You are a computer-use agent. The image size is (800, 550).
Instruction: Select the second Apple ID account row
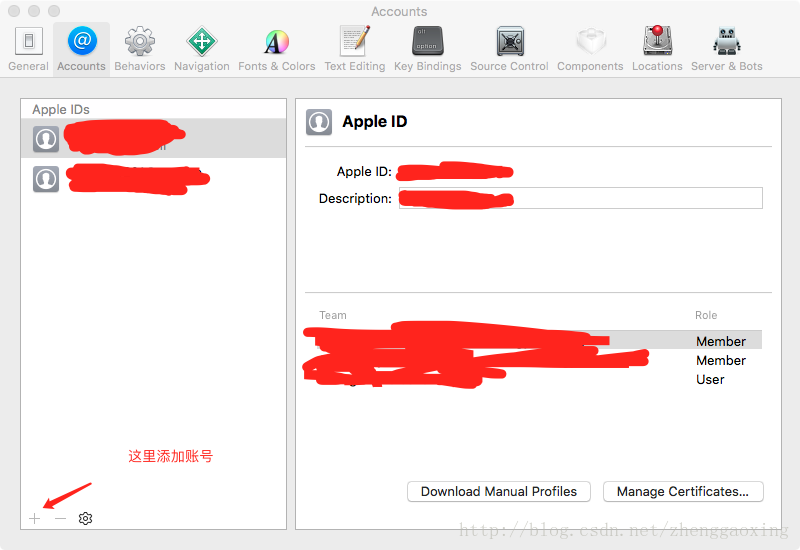(154, 179)
